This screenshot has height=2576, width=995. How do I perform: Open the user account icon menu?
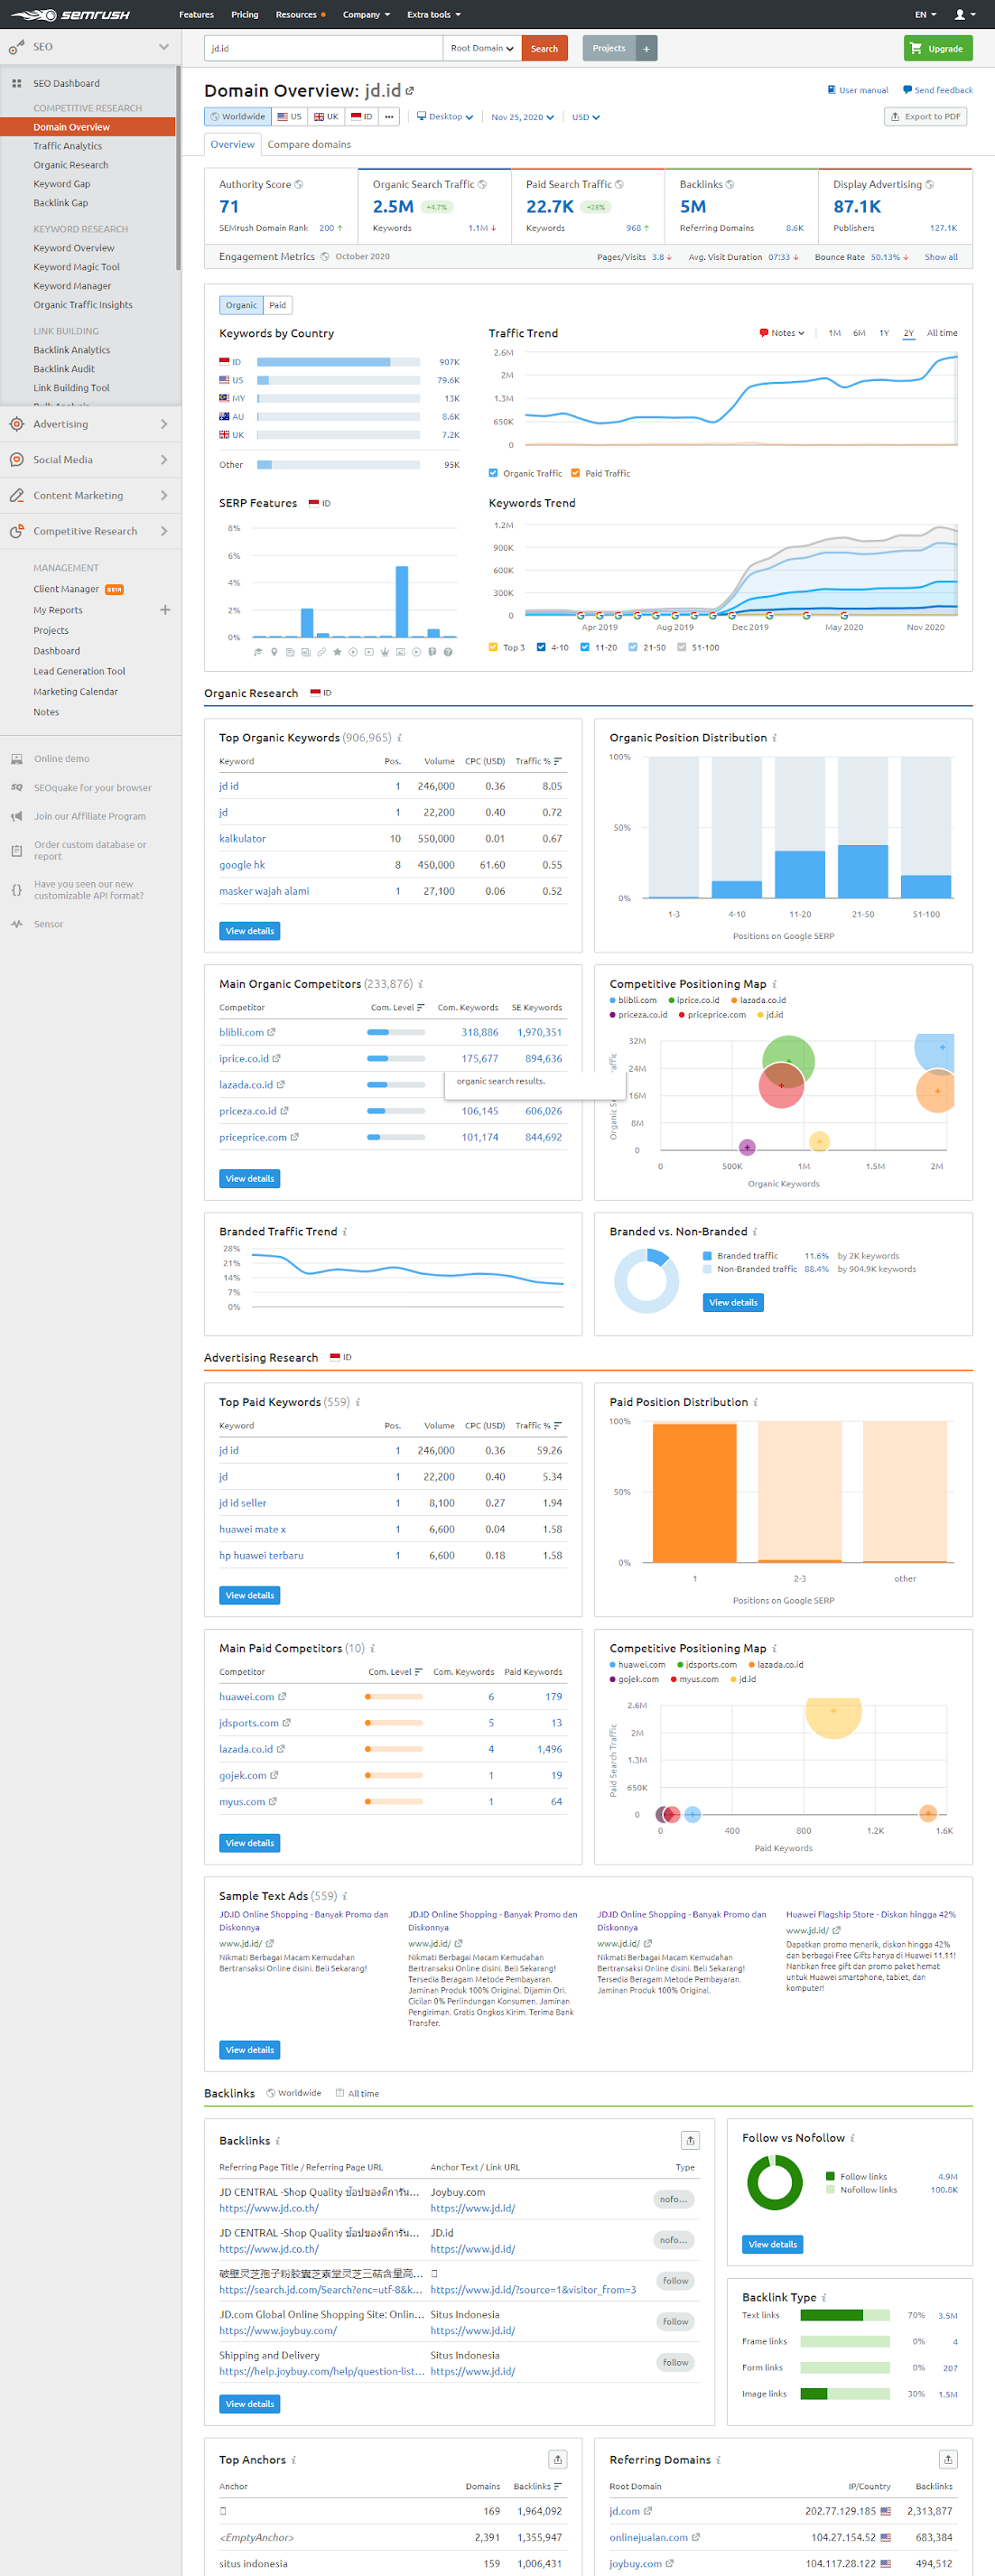coord(963,15)
